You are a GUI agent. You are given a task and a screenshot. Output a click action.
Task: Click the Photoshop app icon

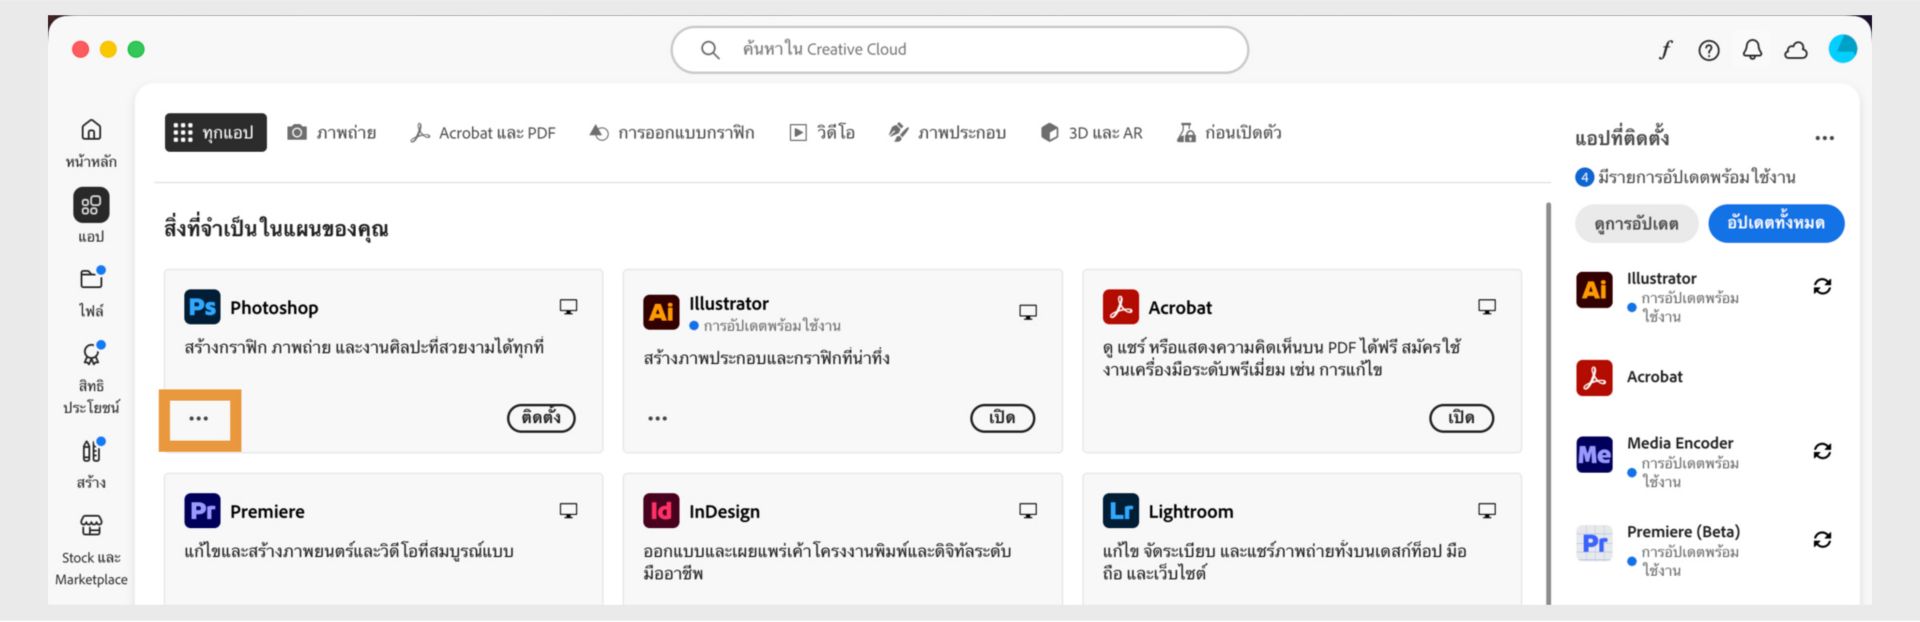click(x=202, y=307)
